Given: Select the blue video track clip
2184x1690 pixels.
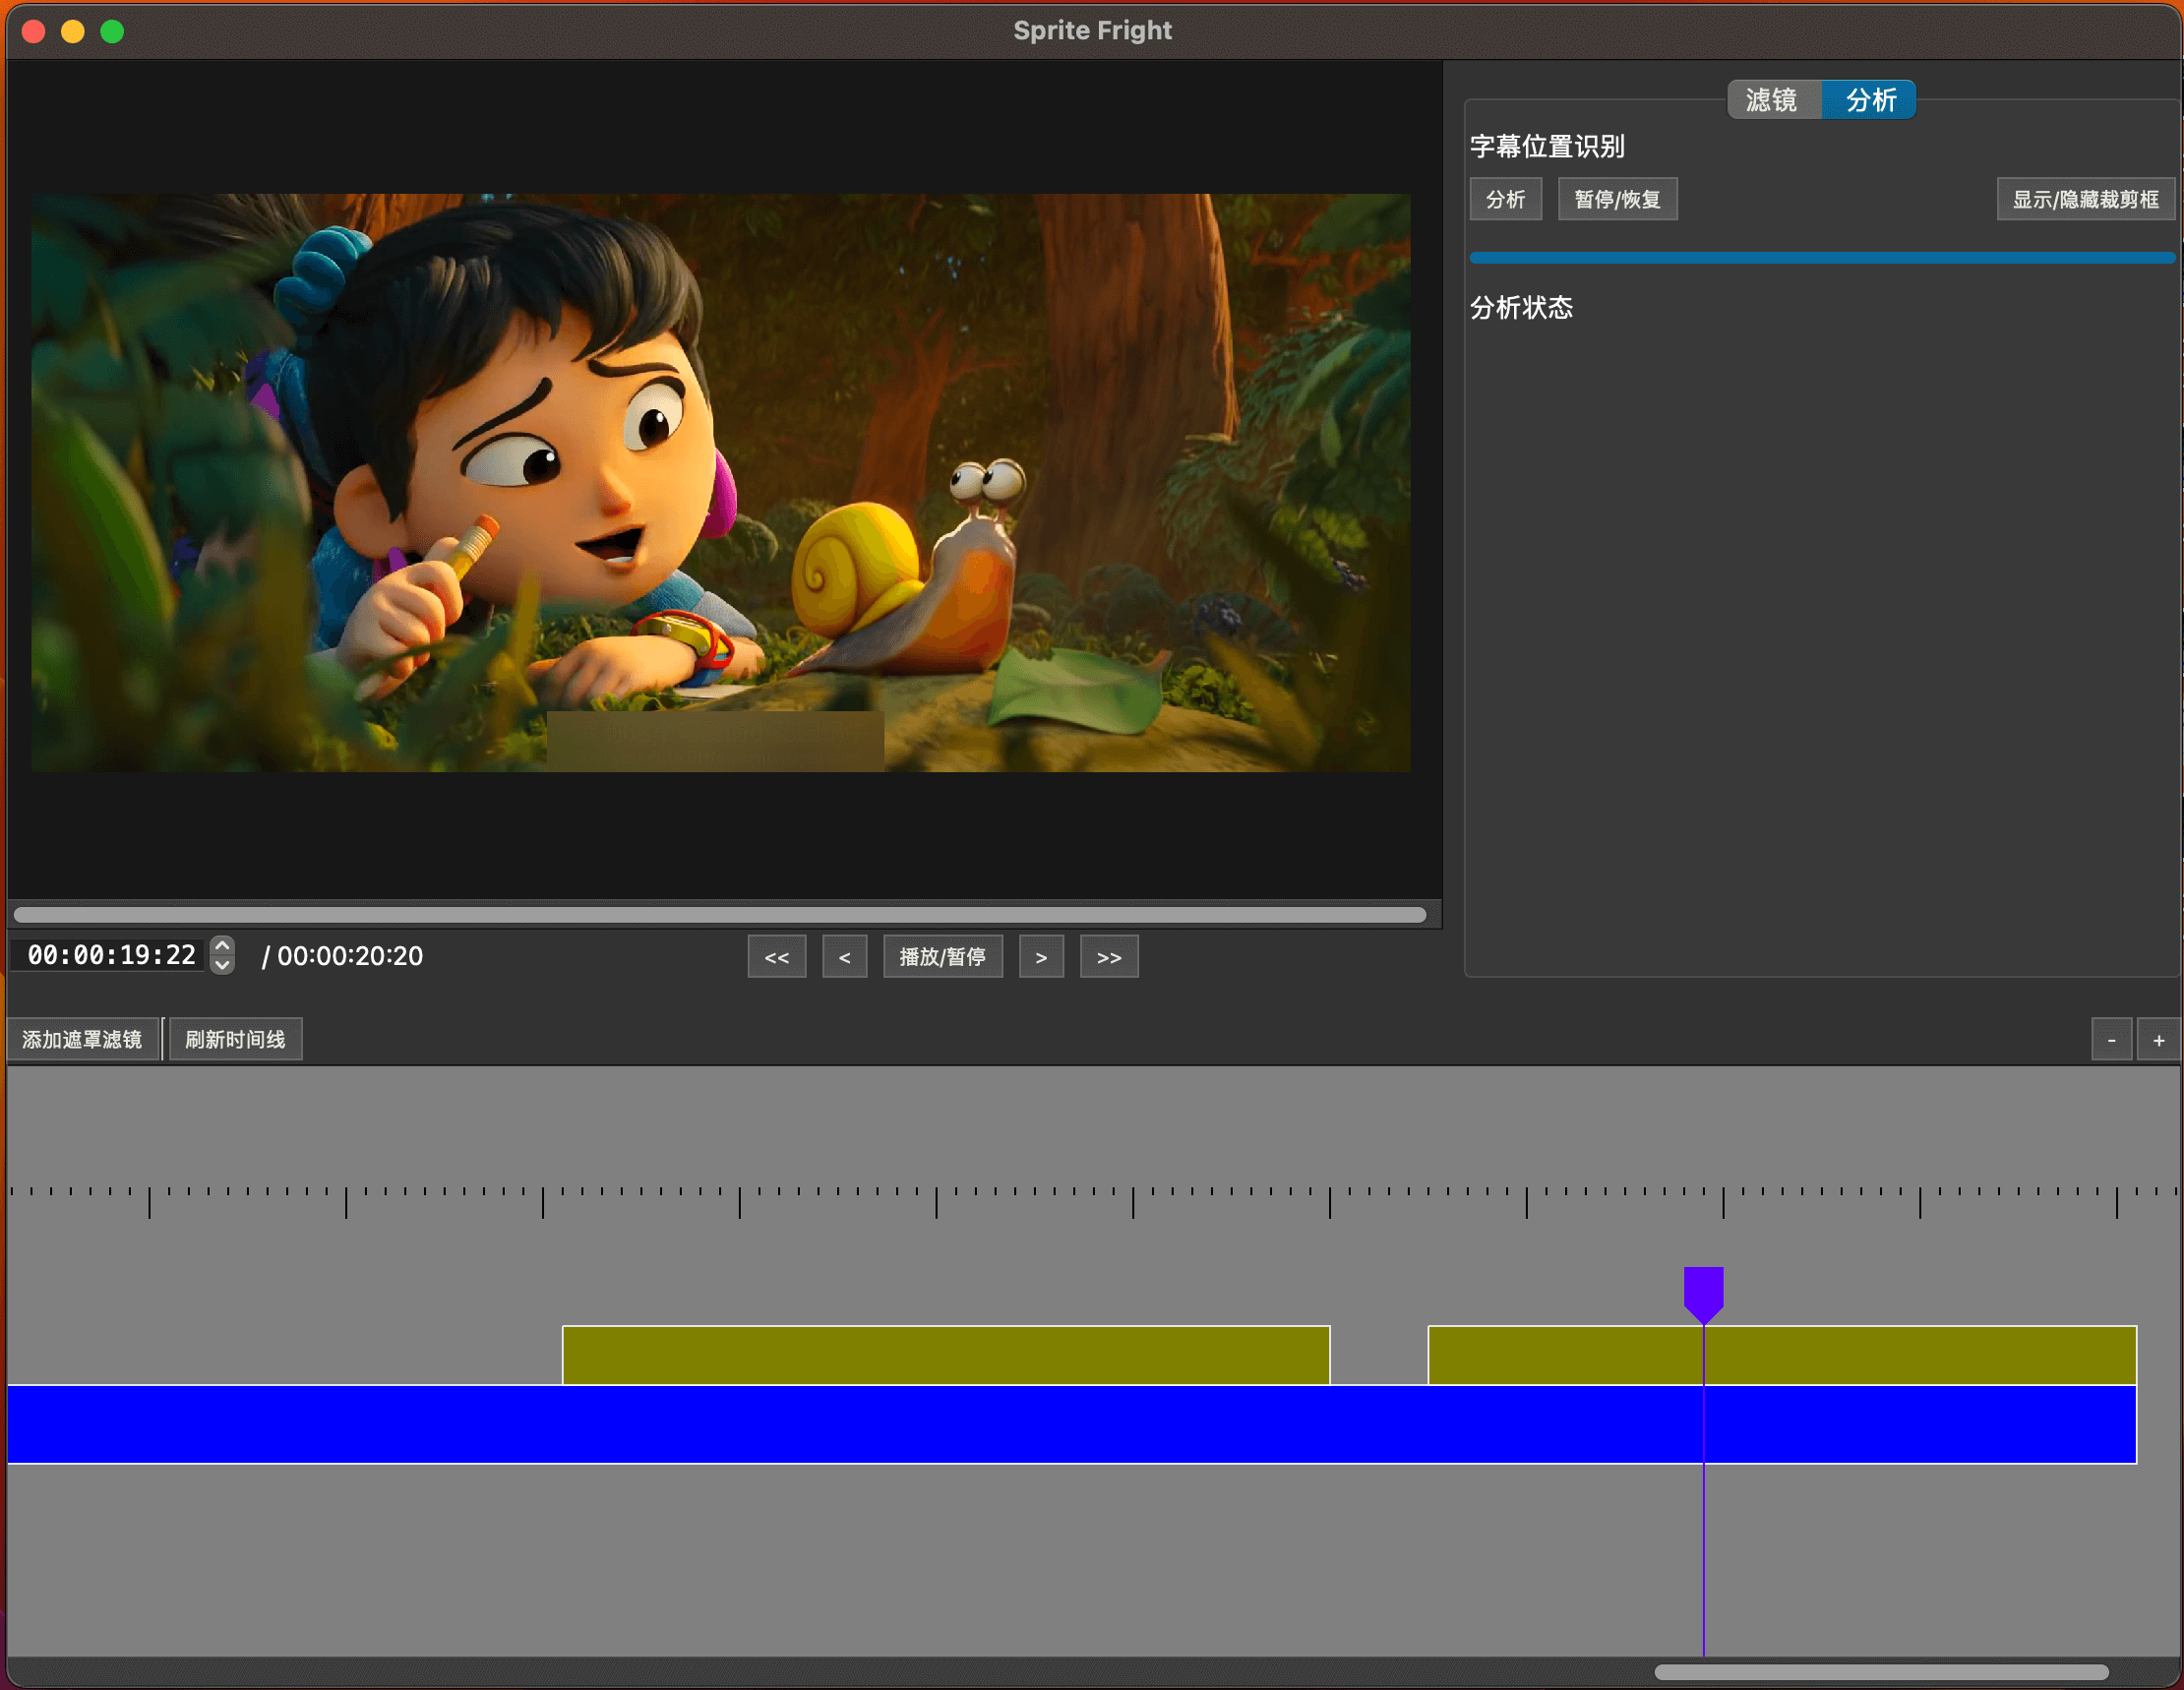Looking at the screenshot, I should pos(1072,1424).
